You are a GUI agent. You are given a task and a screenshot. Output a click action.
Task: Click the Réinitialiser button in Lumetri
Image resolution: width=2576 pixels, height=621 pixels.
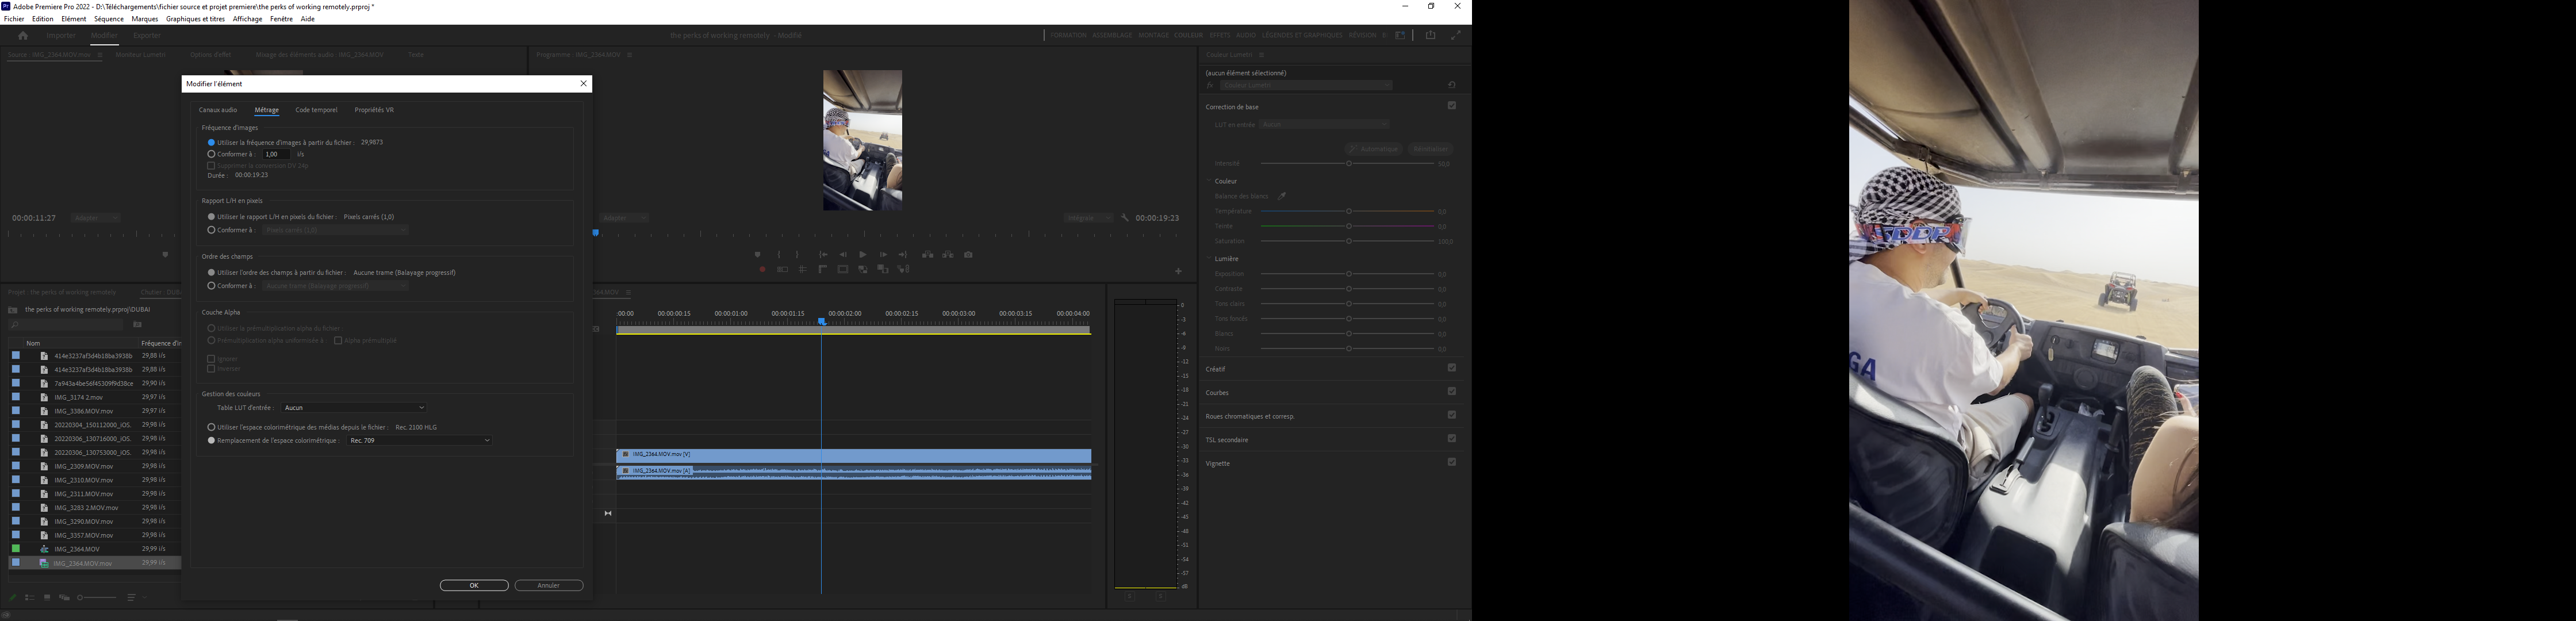click(1431, 149)
